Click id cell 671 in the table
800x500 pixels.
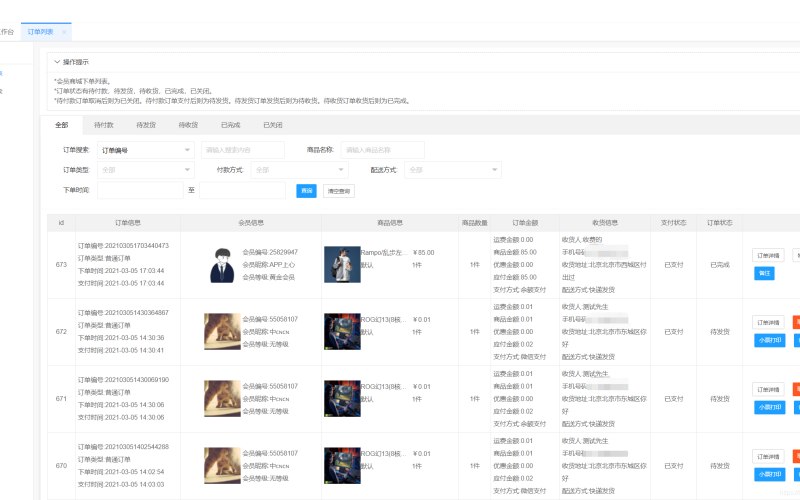click(x=61, y=399)
